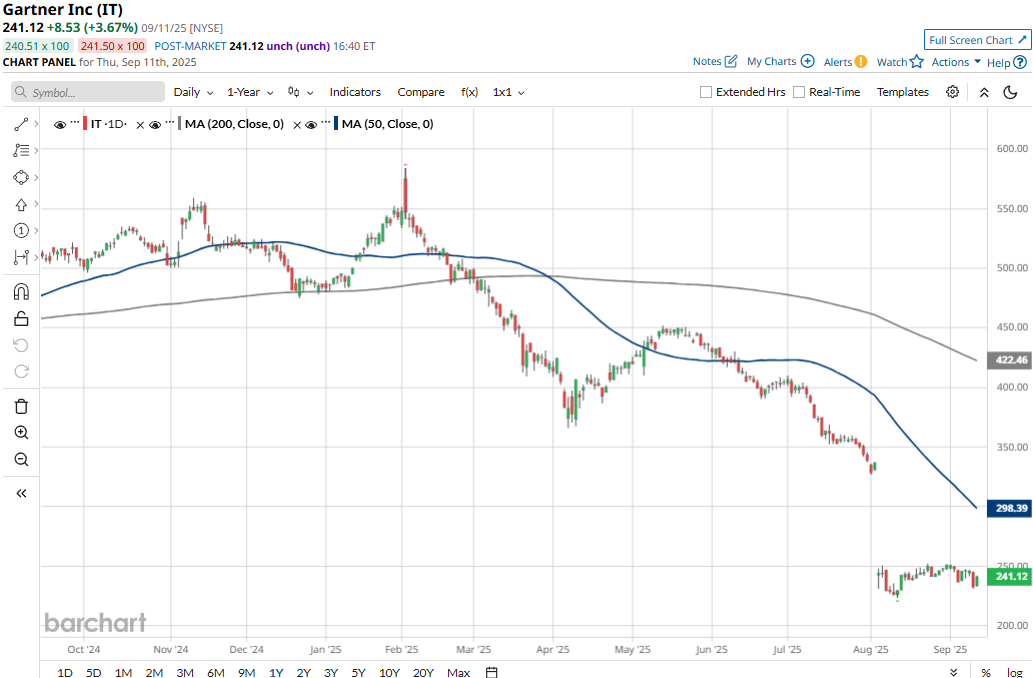Select the 3M time range

pos(185,672)
